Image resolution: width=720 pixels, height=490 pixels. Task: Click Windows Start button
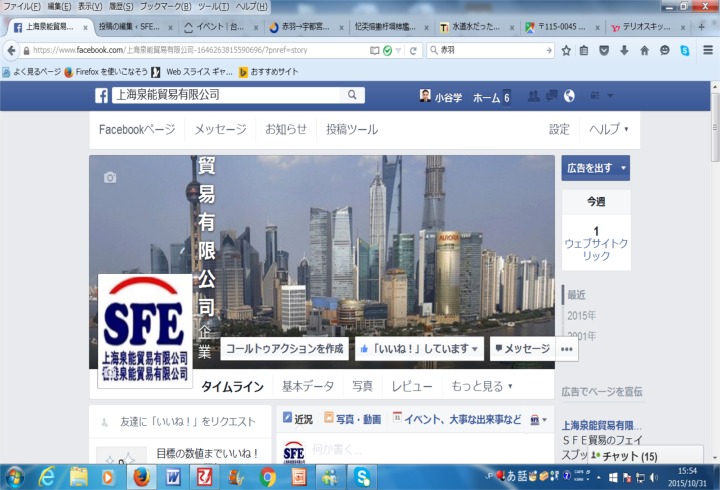(x=14, y=478)
